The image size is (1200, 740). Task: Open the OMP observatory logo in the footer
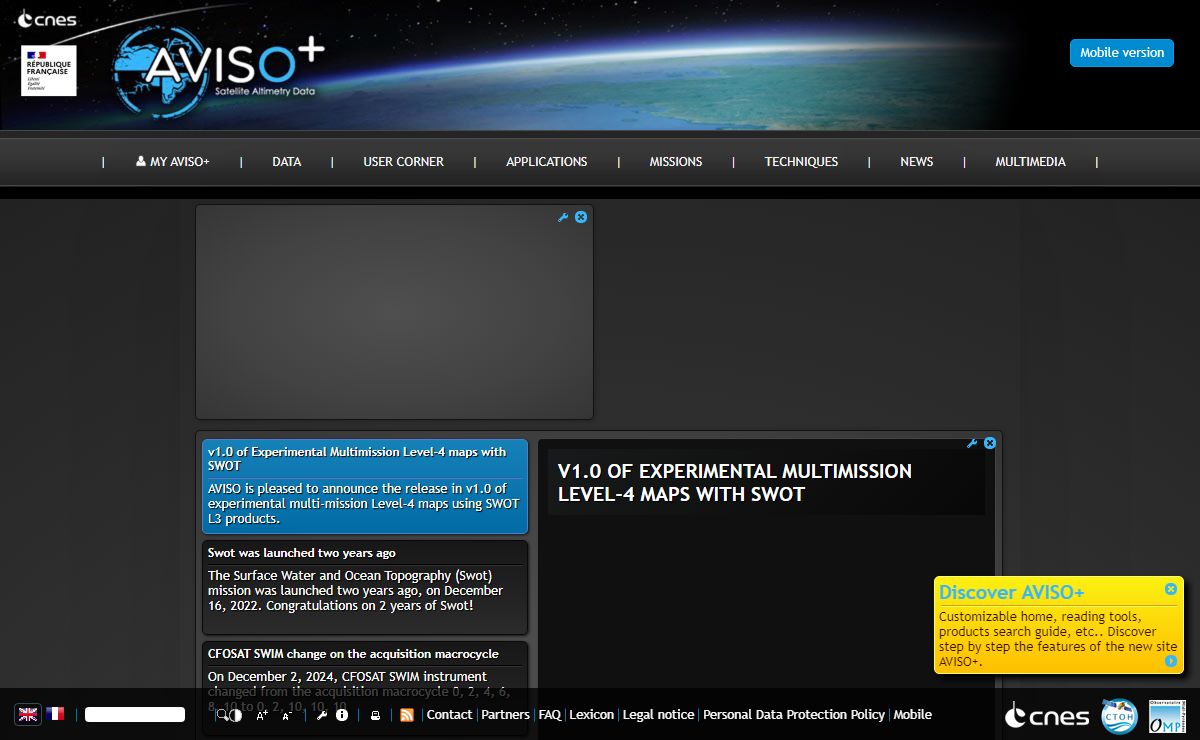pos(1166,716)
